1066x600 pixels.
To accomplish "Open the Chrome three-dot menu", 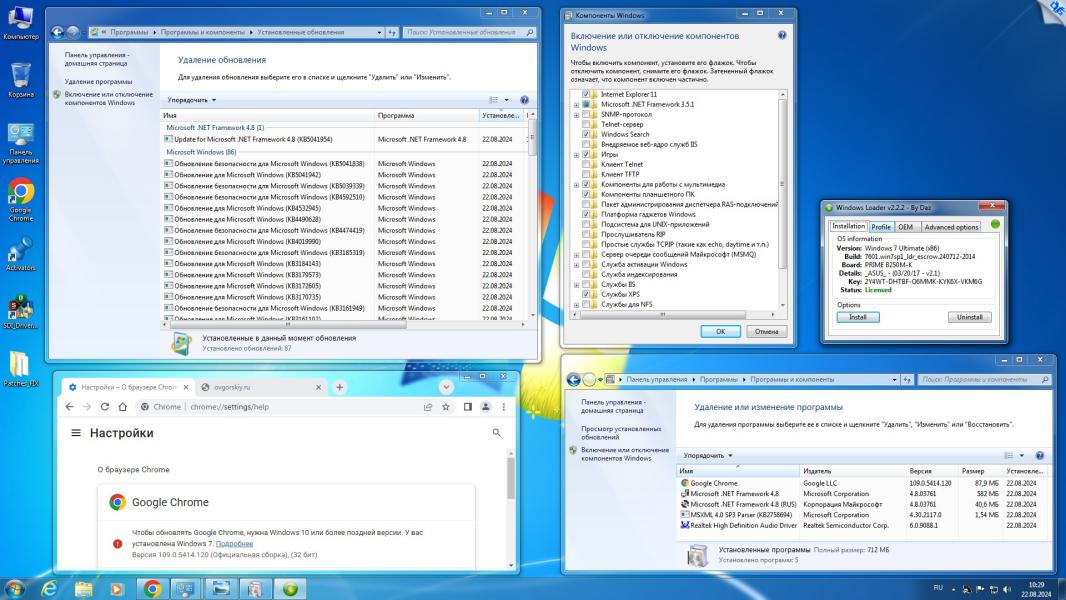I will tap(503, 407).
